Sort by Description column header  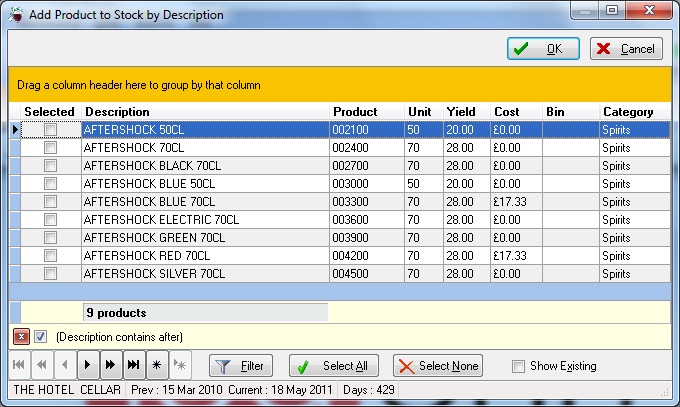coord(206,112)
